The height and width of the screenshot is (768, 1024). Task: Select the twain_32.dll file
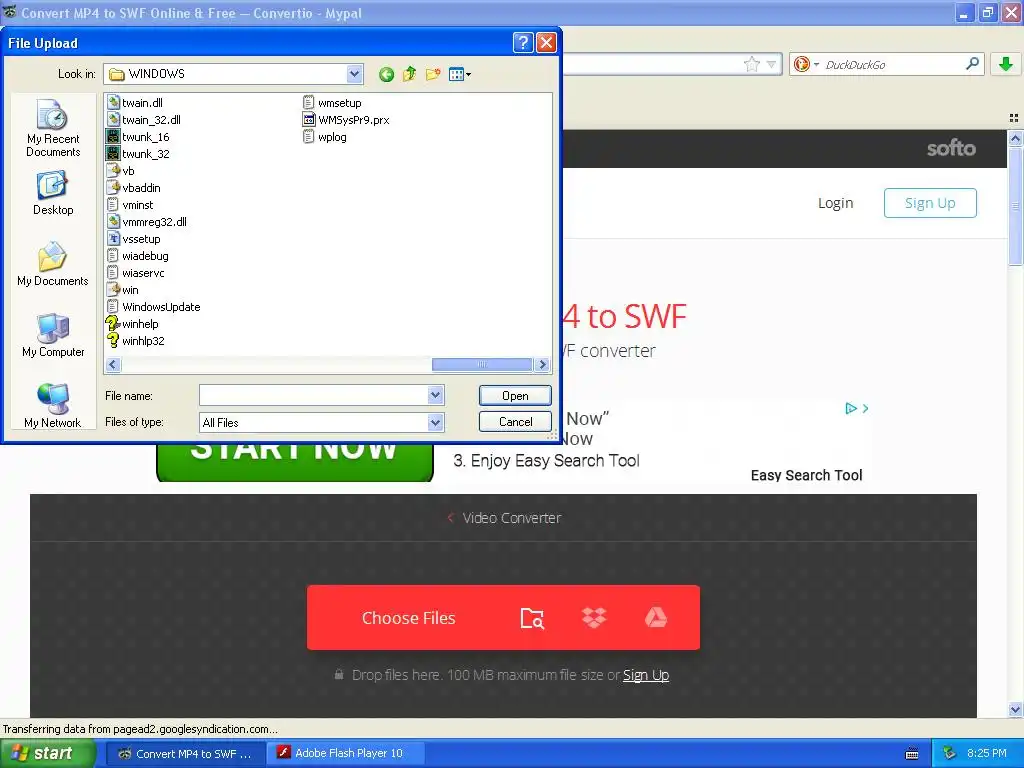click(144, 120)
